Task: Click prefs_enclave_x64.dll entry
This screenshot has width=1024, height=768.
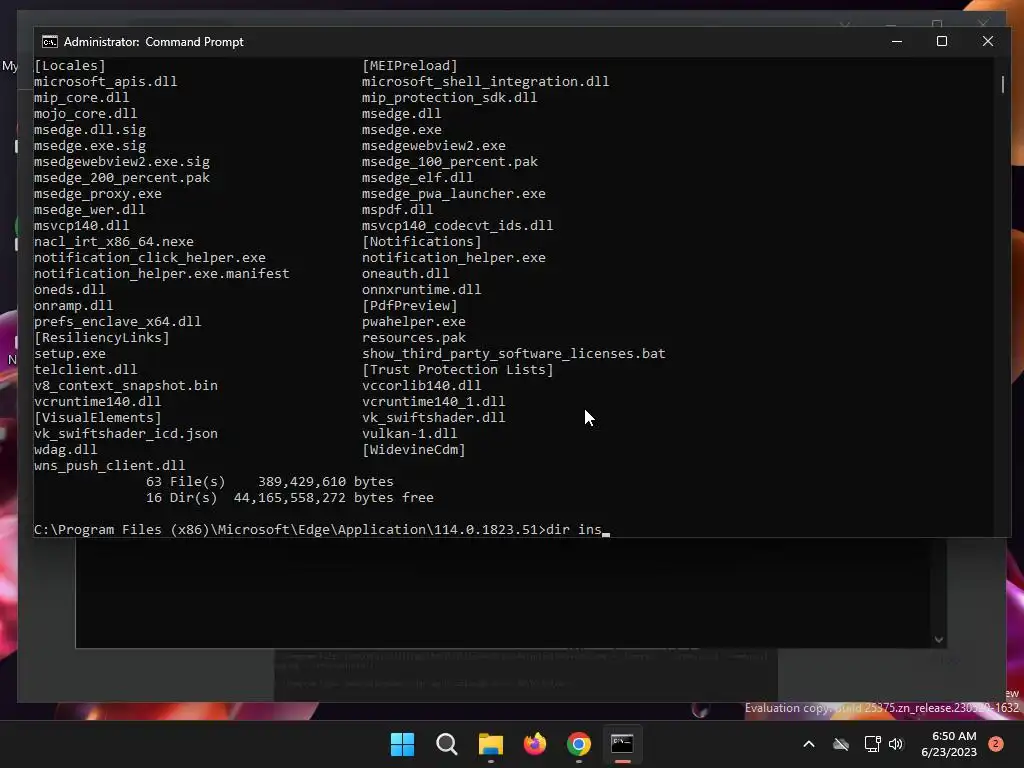Action: (x=118, y=322)
